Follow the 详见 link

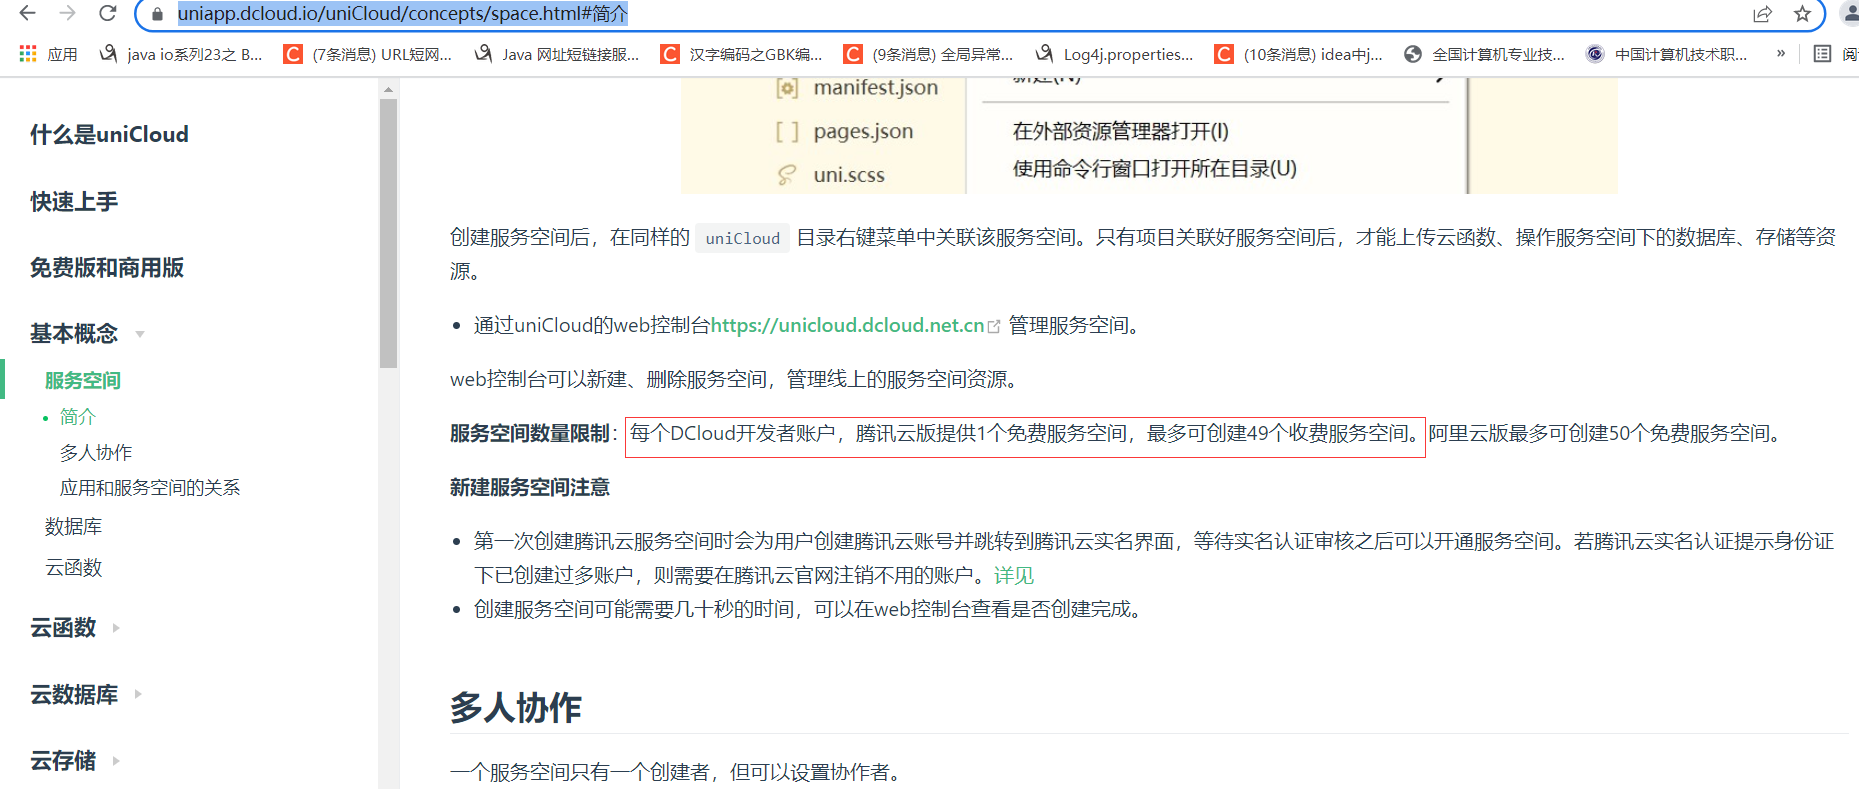[x=1014, y=576]
